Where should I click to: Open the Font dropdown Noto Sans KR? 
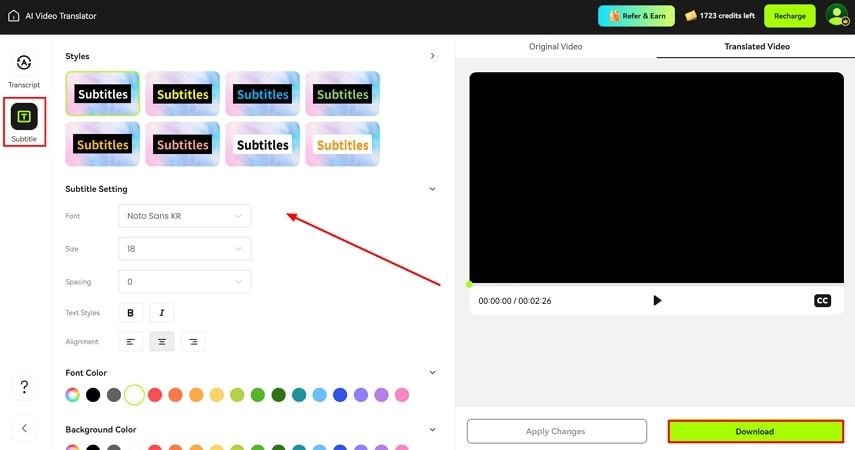[185, 216]
